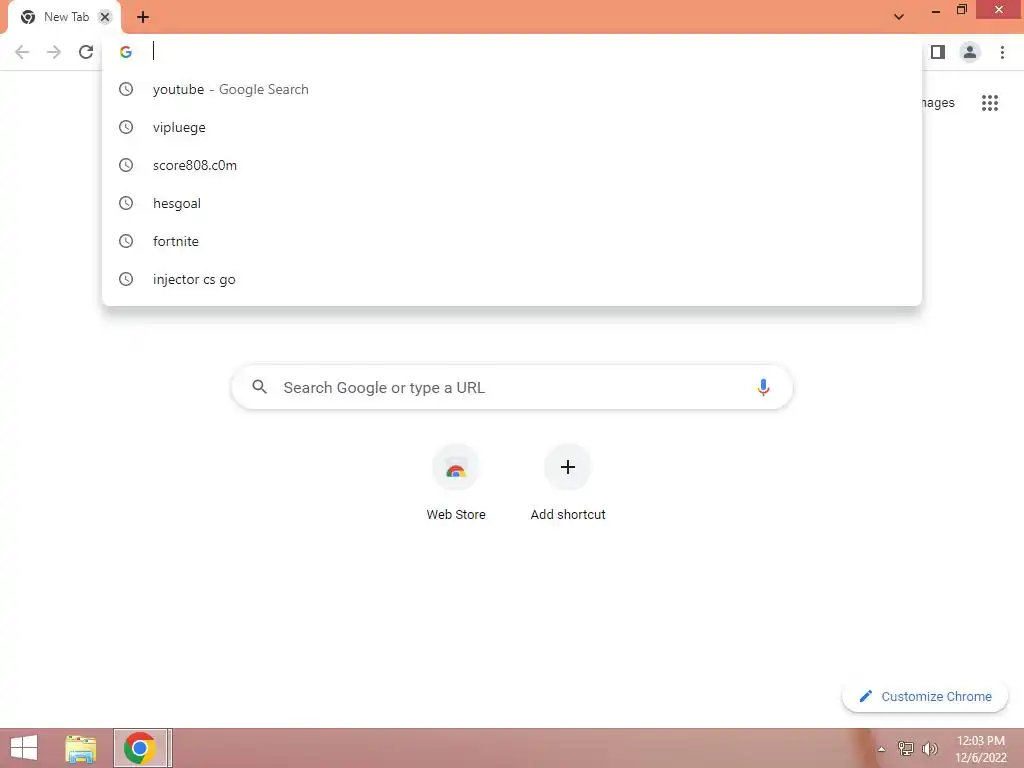
Task: Restore down the Chrome window
Action: 962,9
